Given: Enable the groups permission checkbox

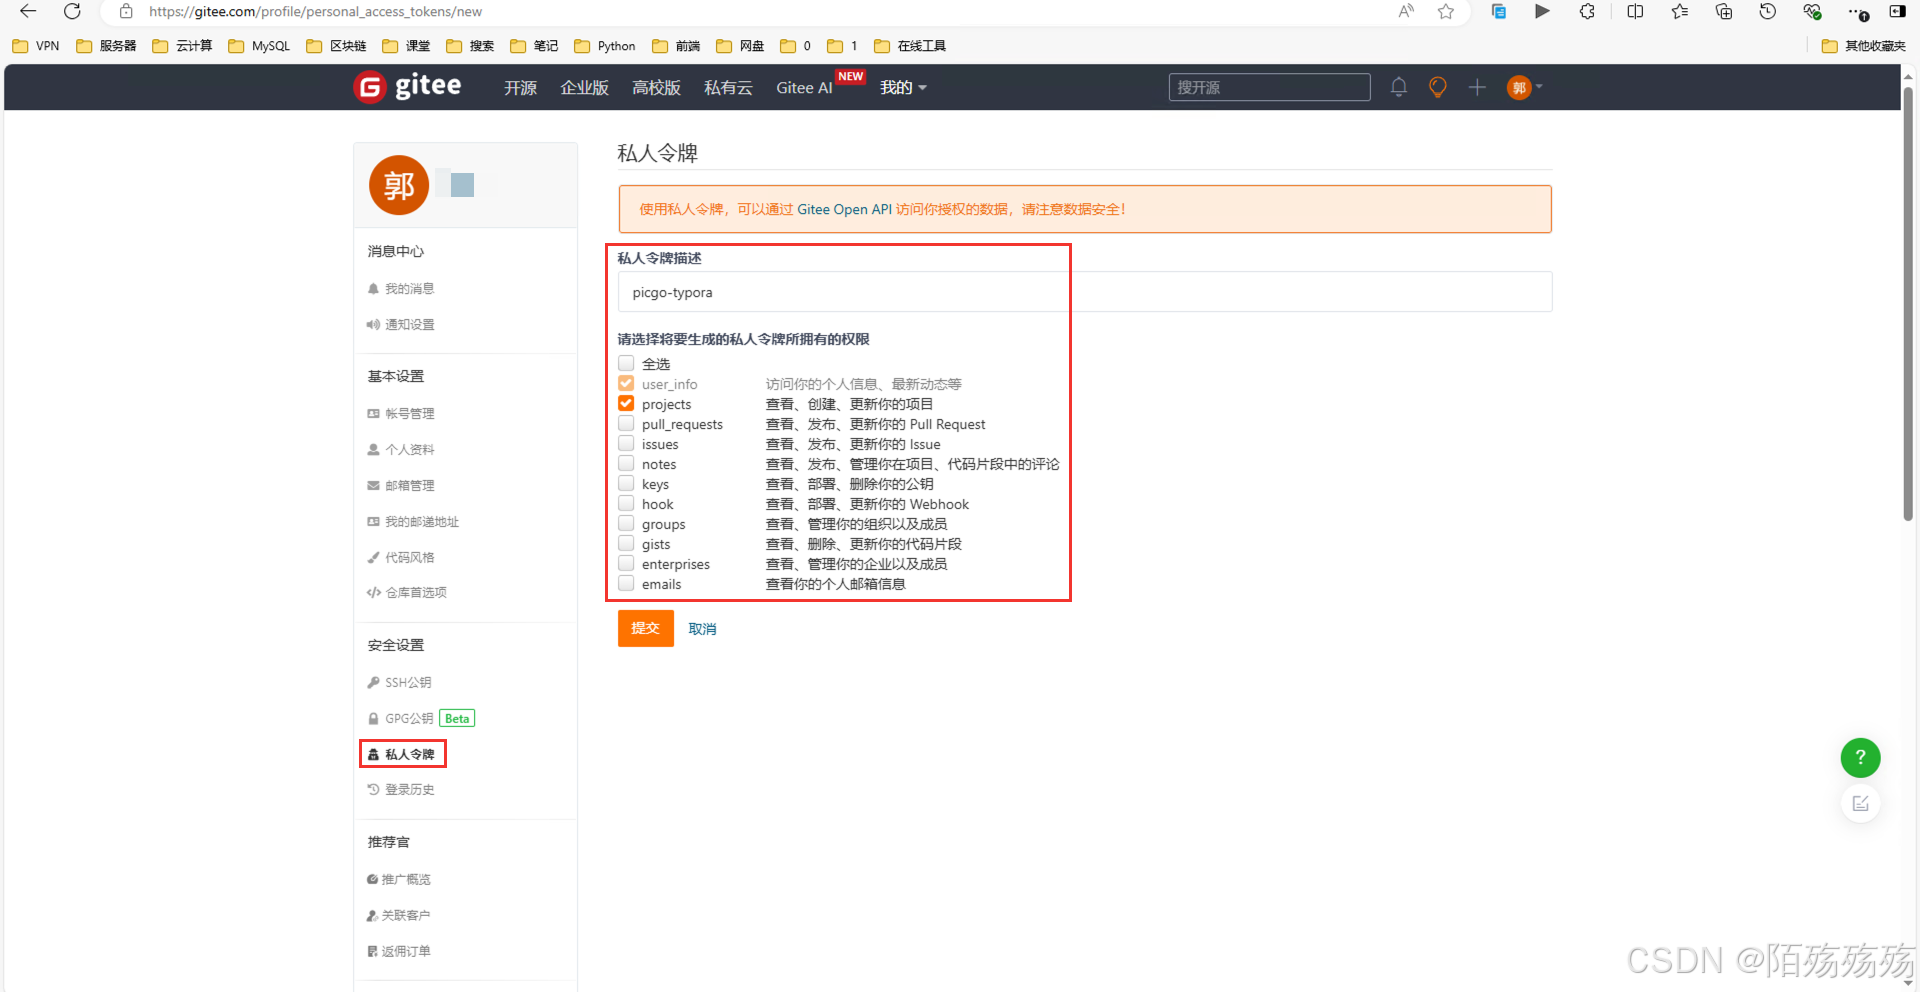Looking at the screenshot, I should point(626,523).
